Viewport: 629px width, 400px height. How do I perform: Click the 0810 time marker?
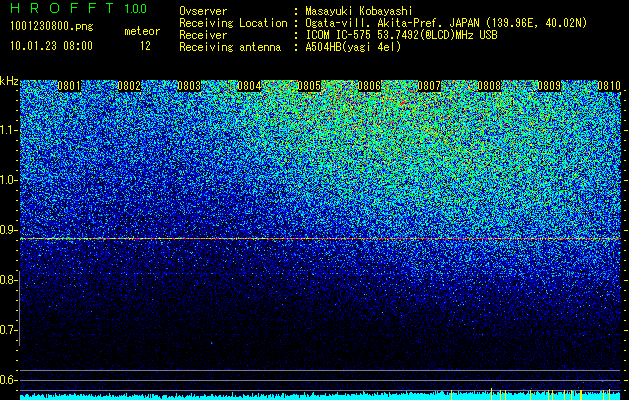pos(609,86)
